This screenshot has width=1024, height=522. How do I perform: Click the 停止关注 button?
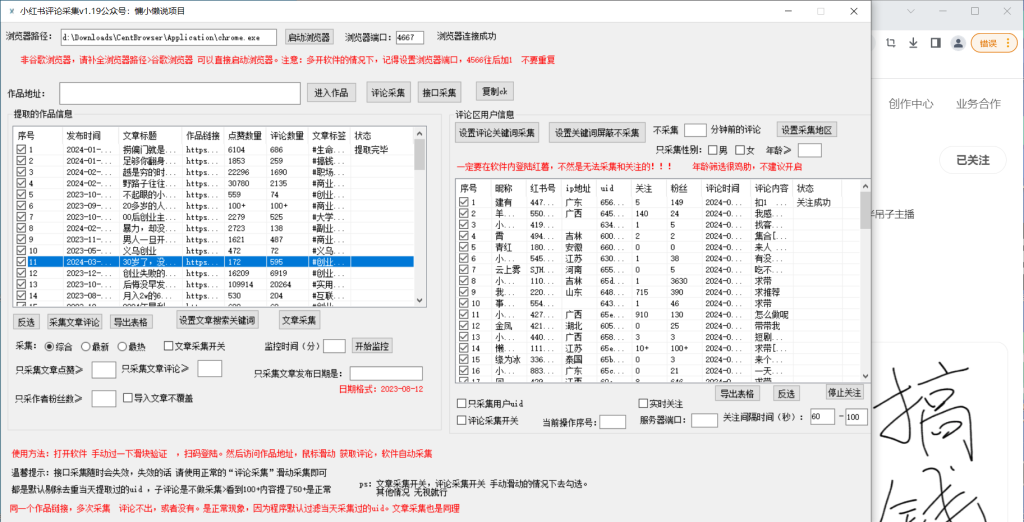coord(845,392)
